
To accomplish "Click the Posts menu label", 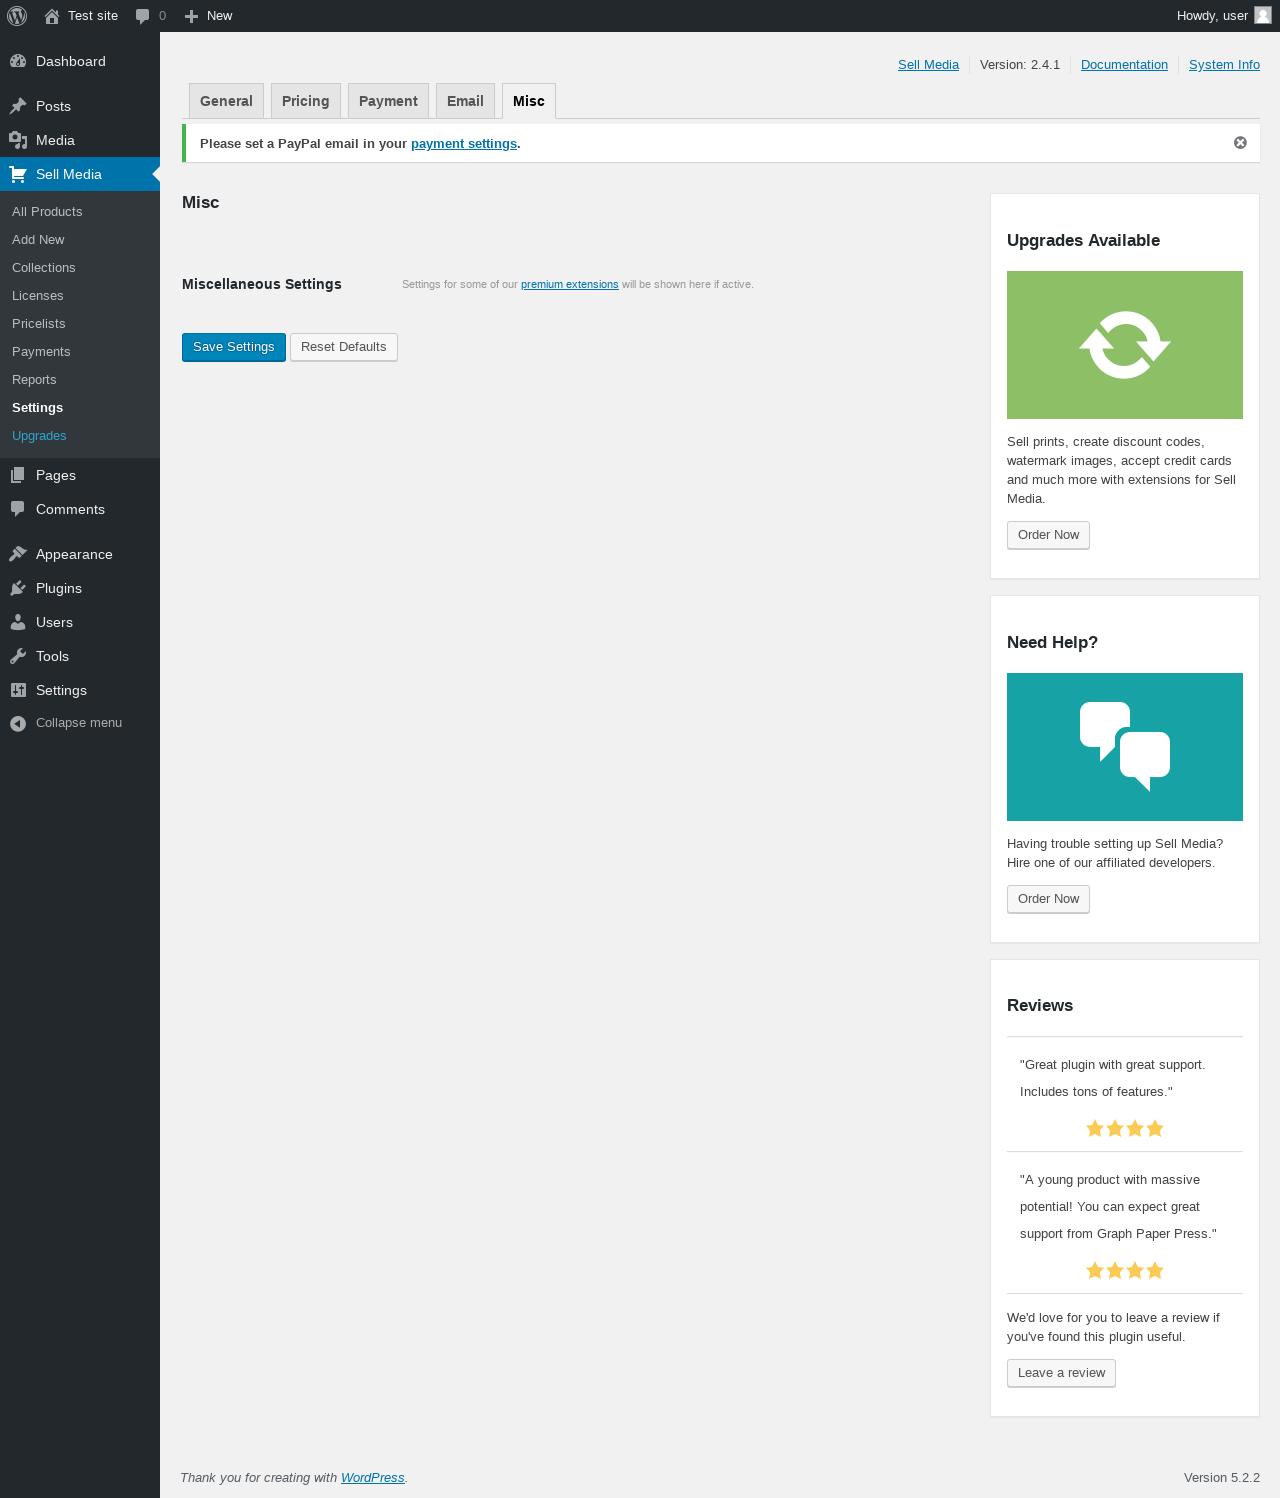I will [x=53, y=106].
